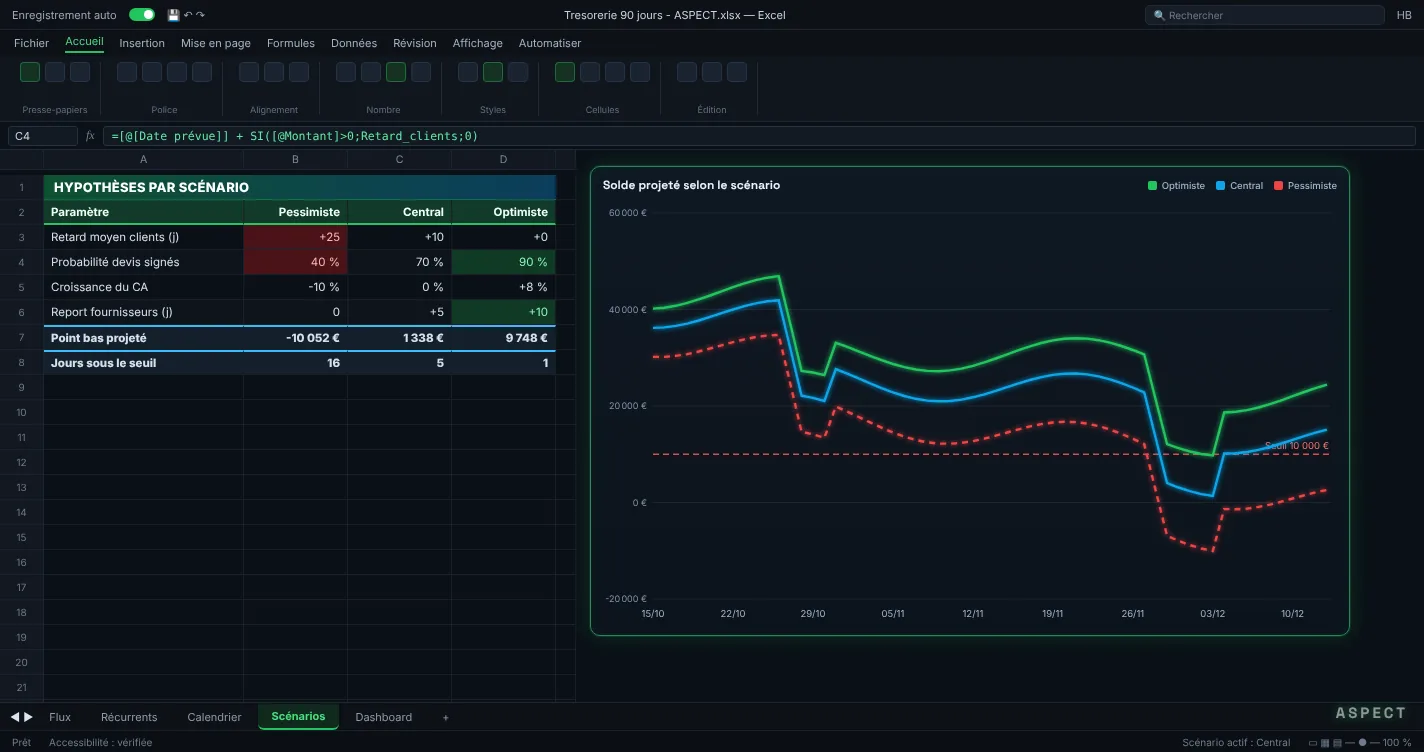Click the 100 % zoom level text

(1397, 743)
